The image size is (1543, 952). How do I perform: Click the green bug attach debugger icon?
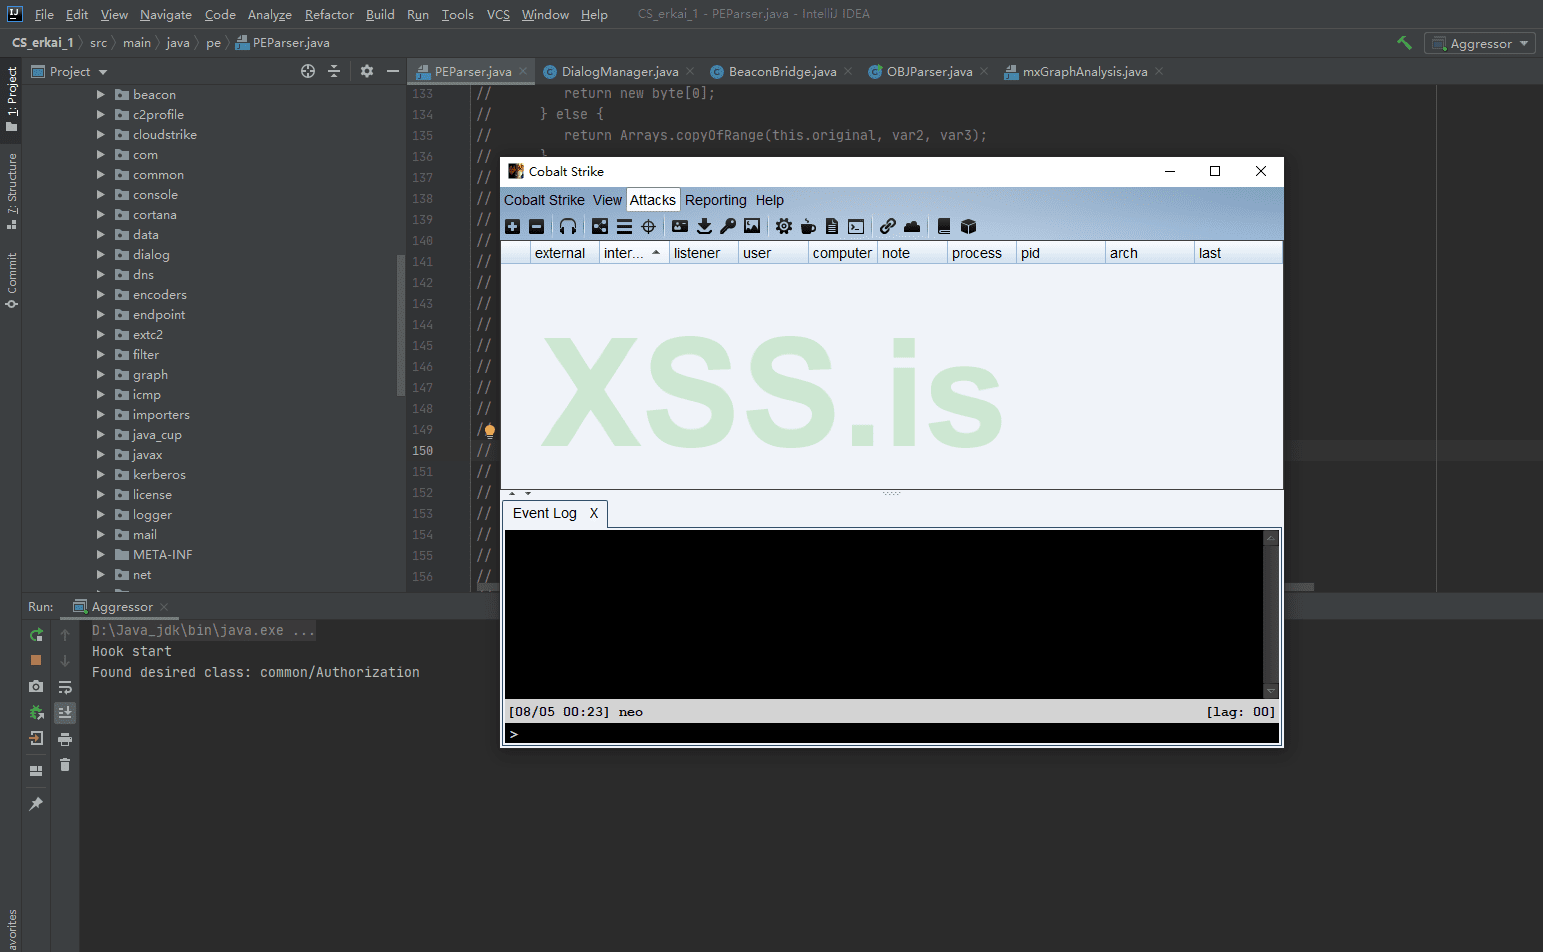pyautogui.click(x=36, y=712)
